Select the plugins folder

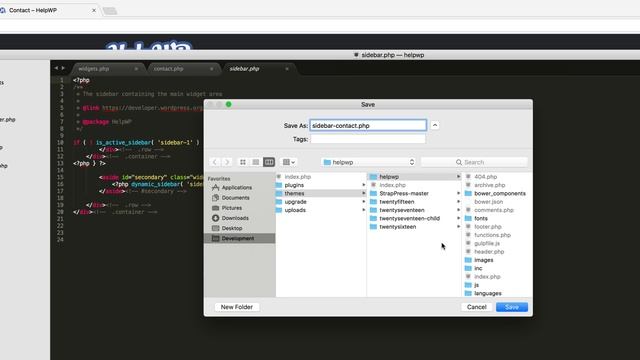294,185
